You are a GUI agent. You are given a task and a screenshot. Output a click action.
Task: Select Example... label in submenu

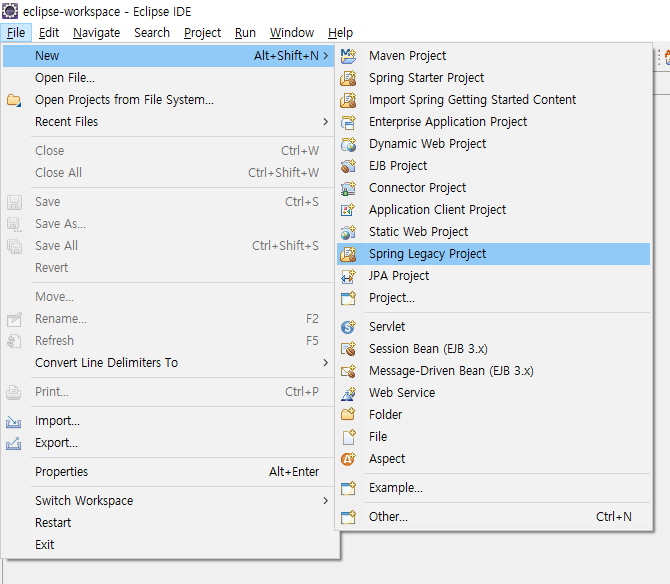click(396, 488)
